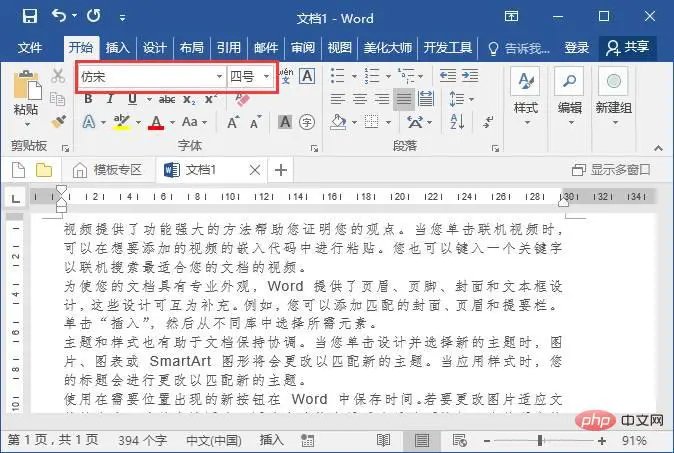Expand bullet list style dropdown

(x=354, y=76)
